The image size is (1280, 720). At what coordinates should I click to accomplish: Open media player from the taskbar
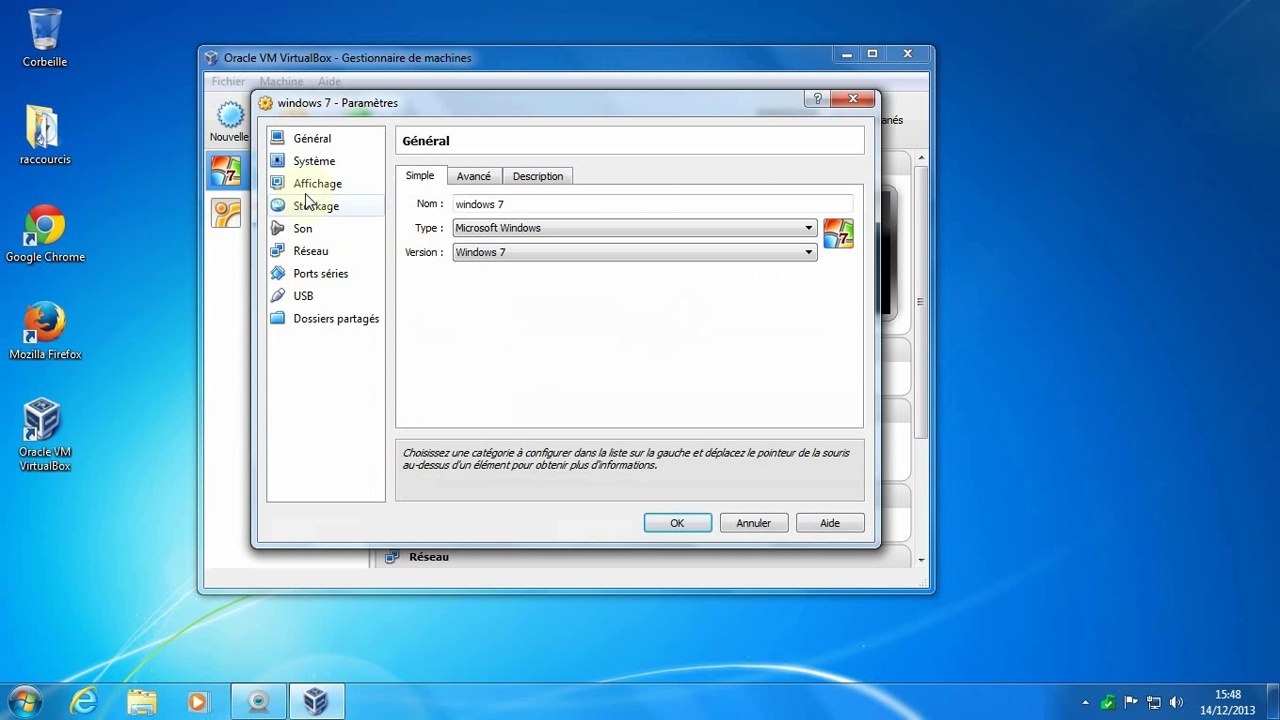point(198,702)
